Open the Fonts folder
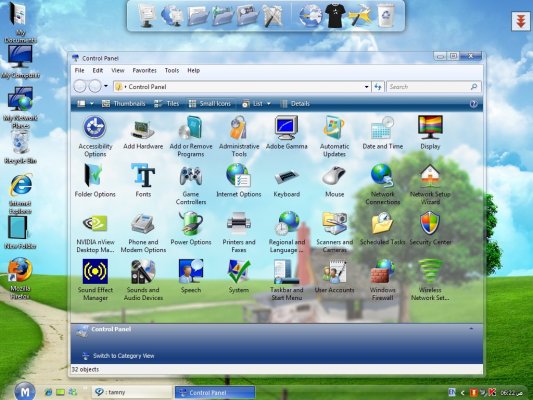Screen dimensions: 533x400 [143, 181]
